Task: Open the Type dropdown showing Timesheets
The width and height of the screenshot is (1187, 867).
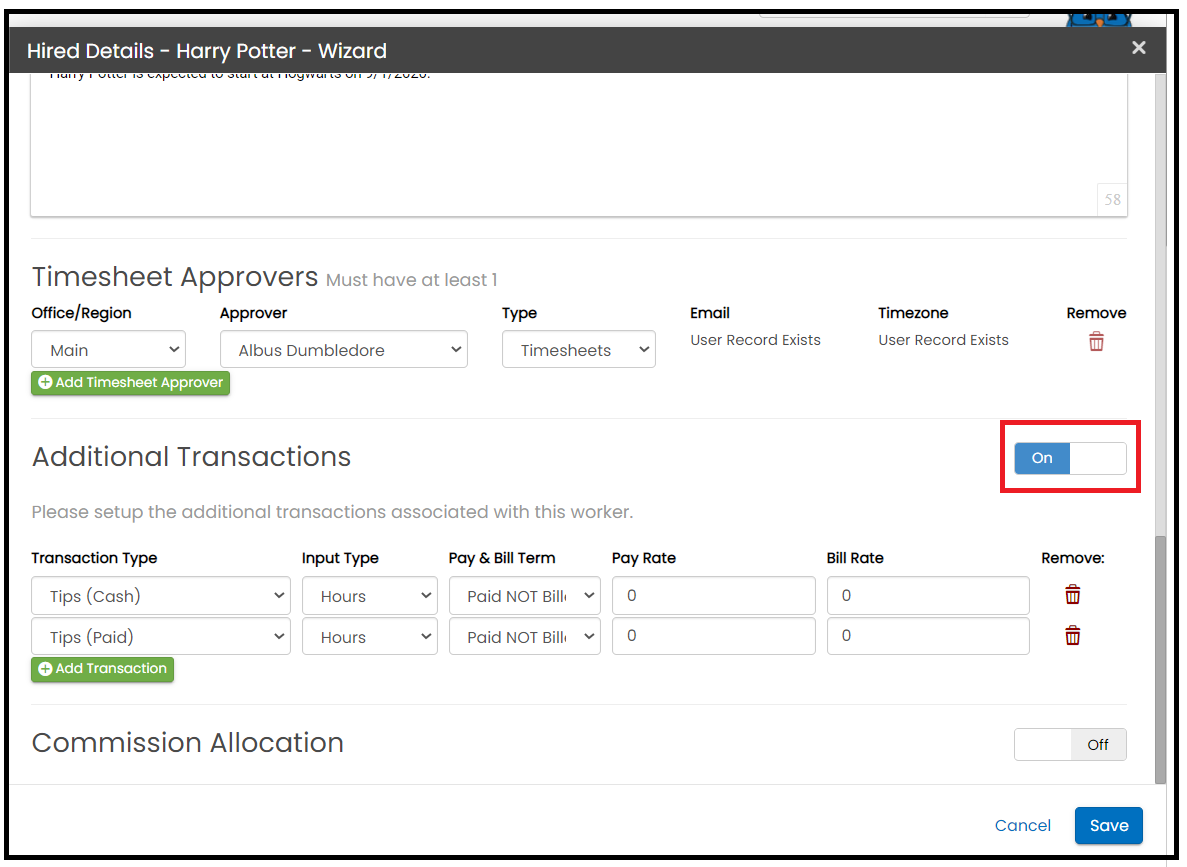Action: [x=578, y=350]
